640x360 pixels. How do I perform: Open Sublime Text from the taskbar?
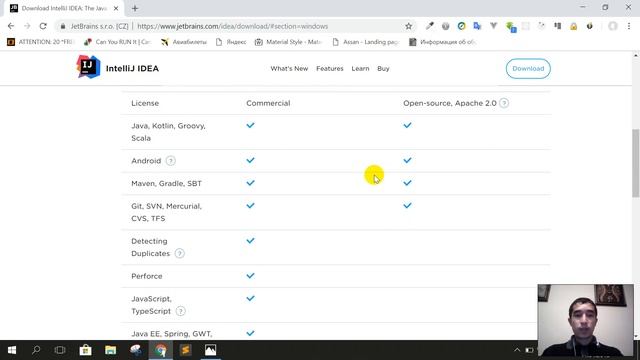click(185, 350)
